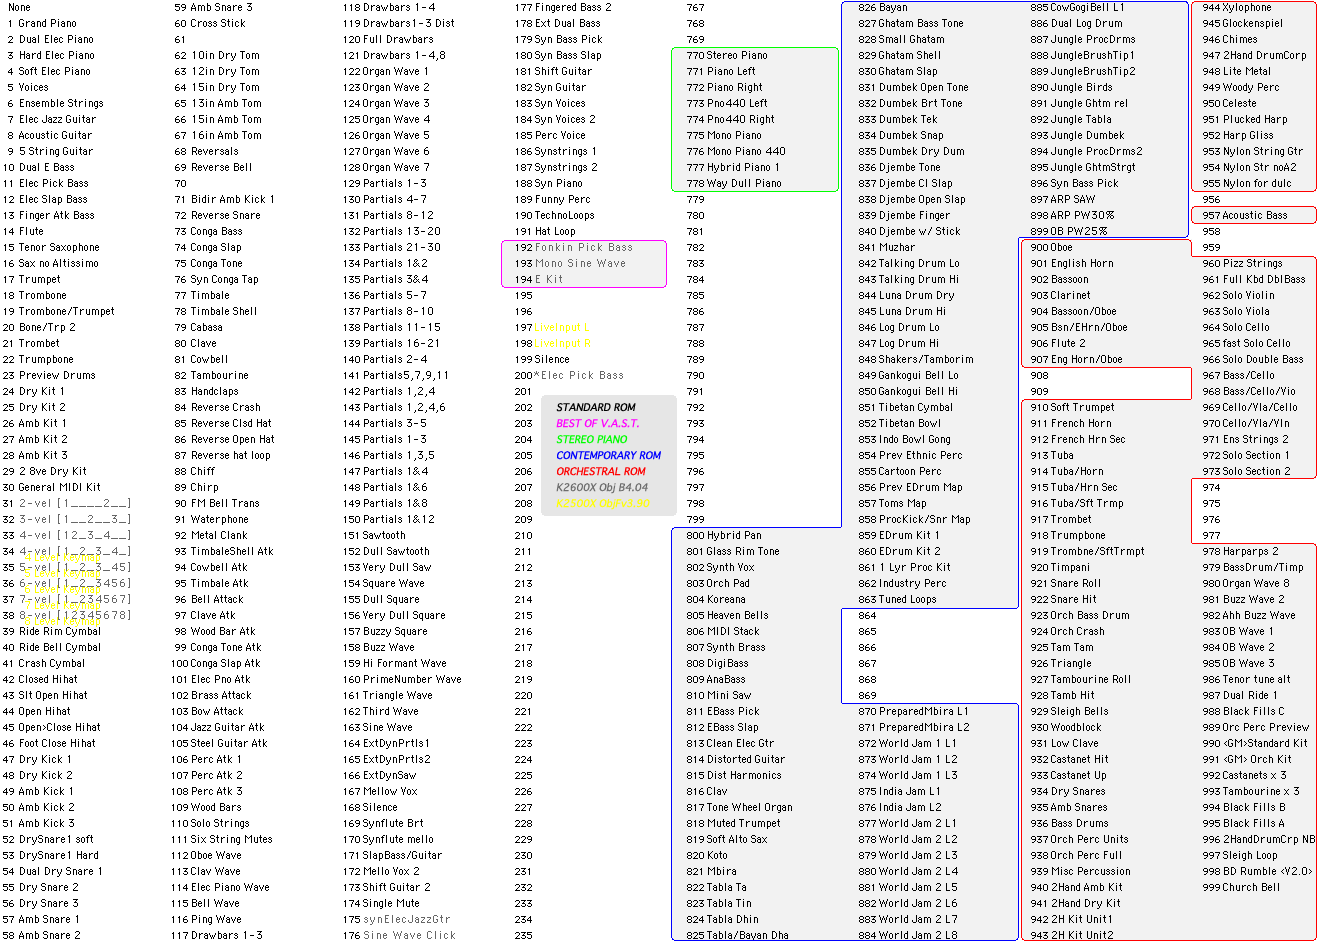Click 52 DrySnare1 soft

(48, 839)
